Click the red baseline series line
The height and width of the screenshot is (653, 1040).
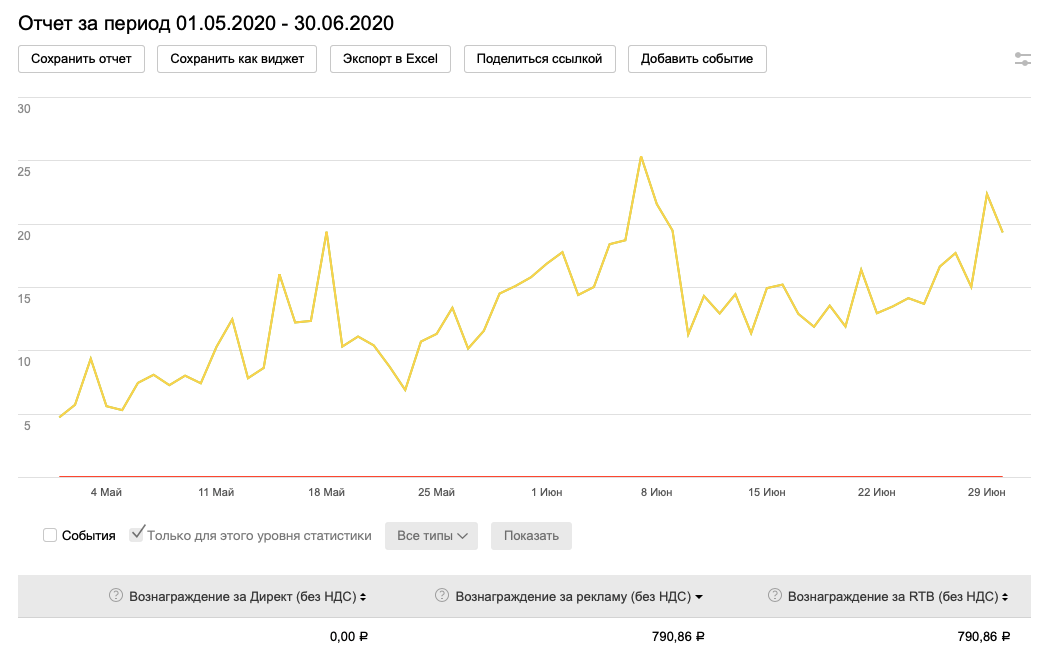click(531, 476)
